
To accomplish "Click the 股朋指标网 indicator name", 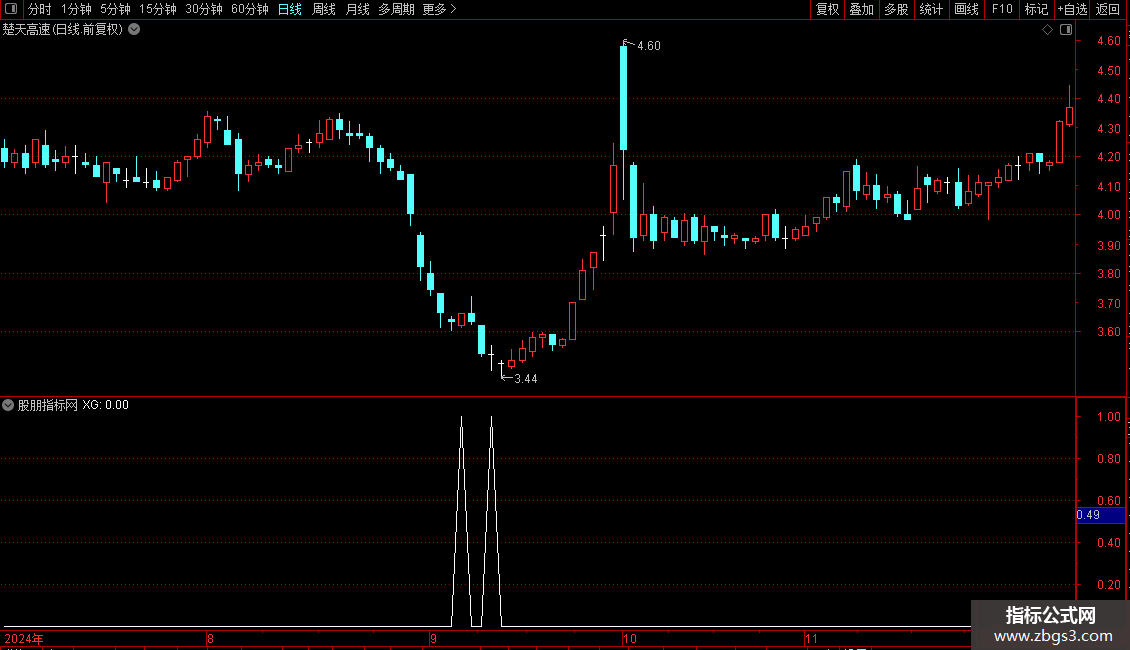I will (48, 405).
